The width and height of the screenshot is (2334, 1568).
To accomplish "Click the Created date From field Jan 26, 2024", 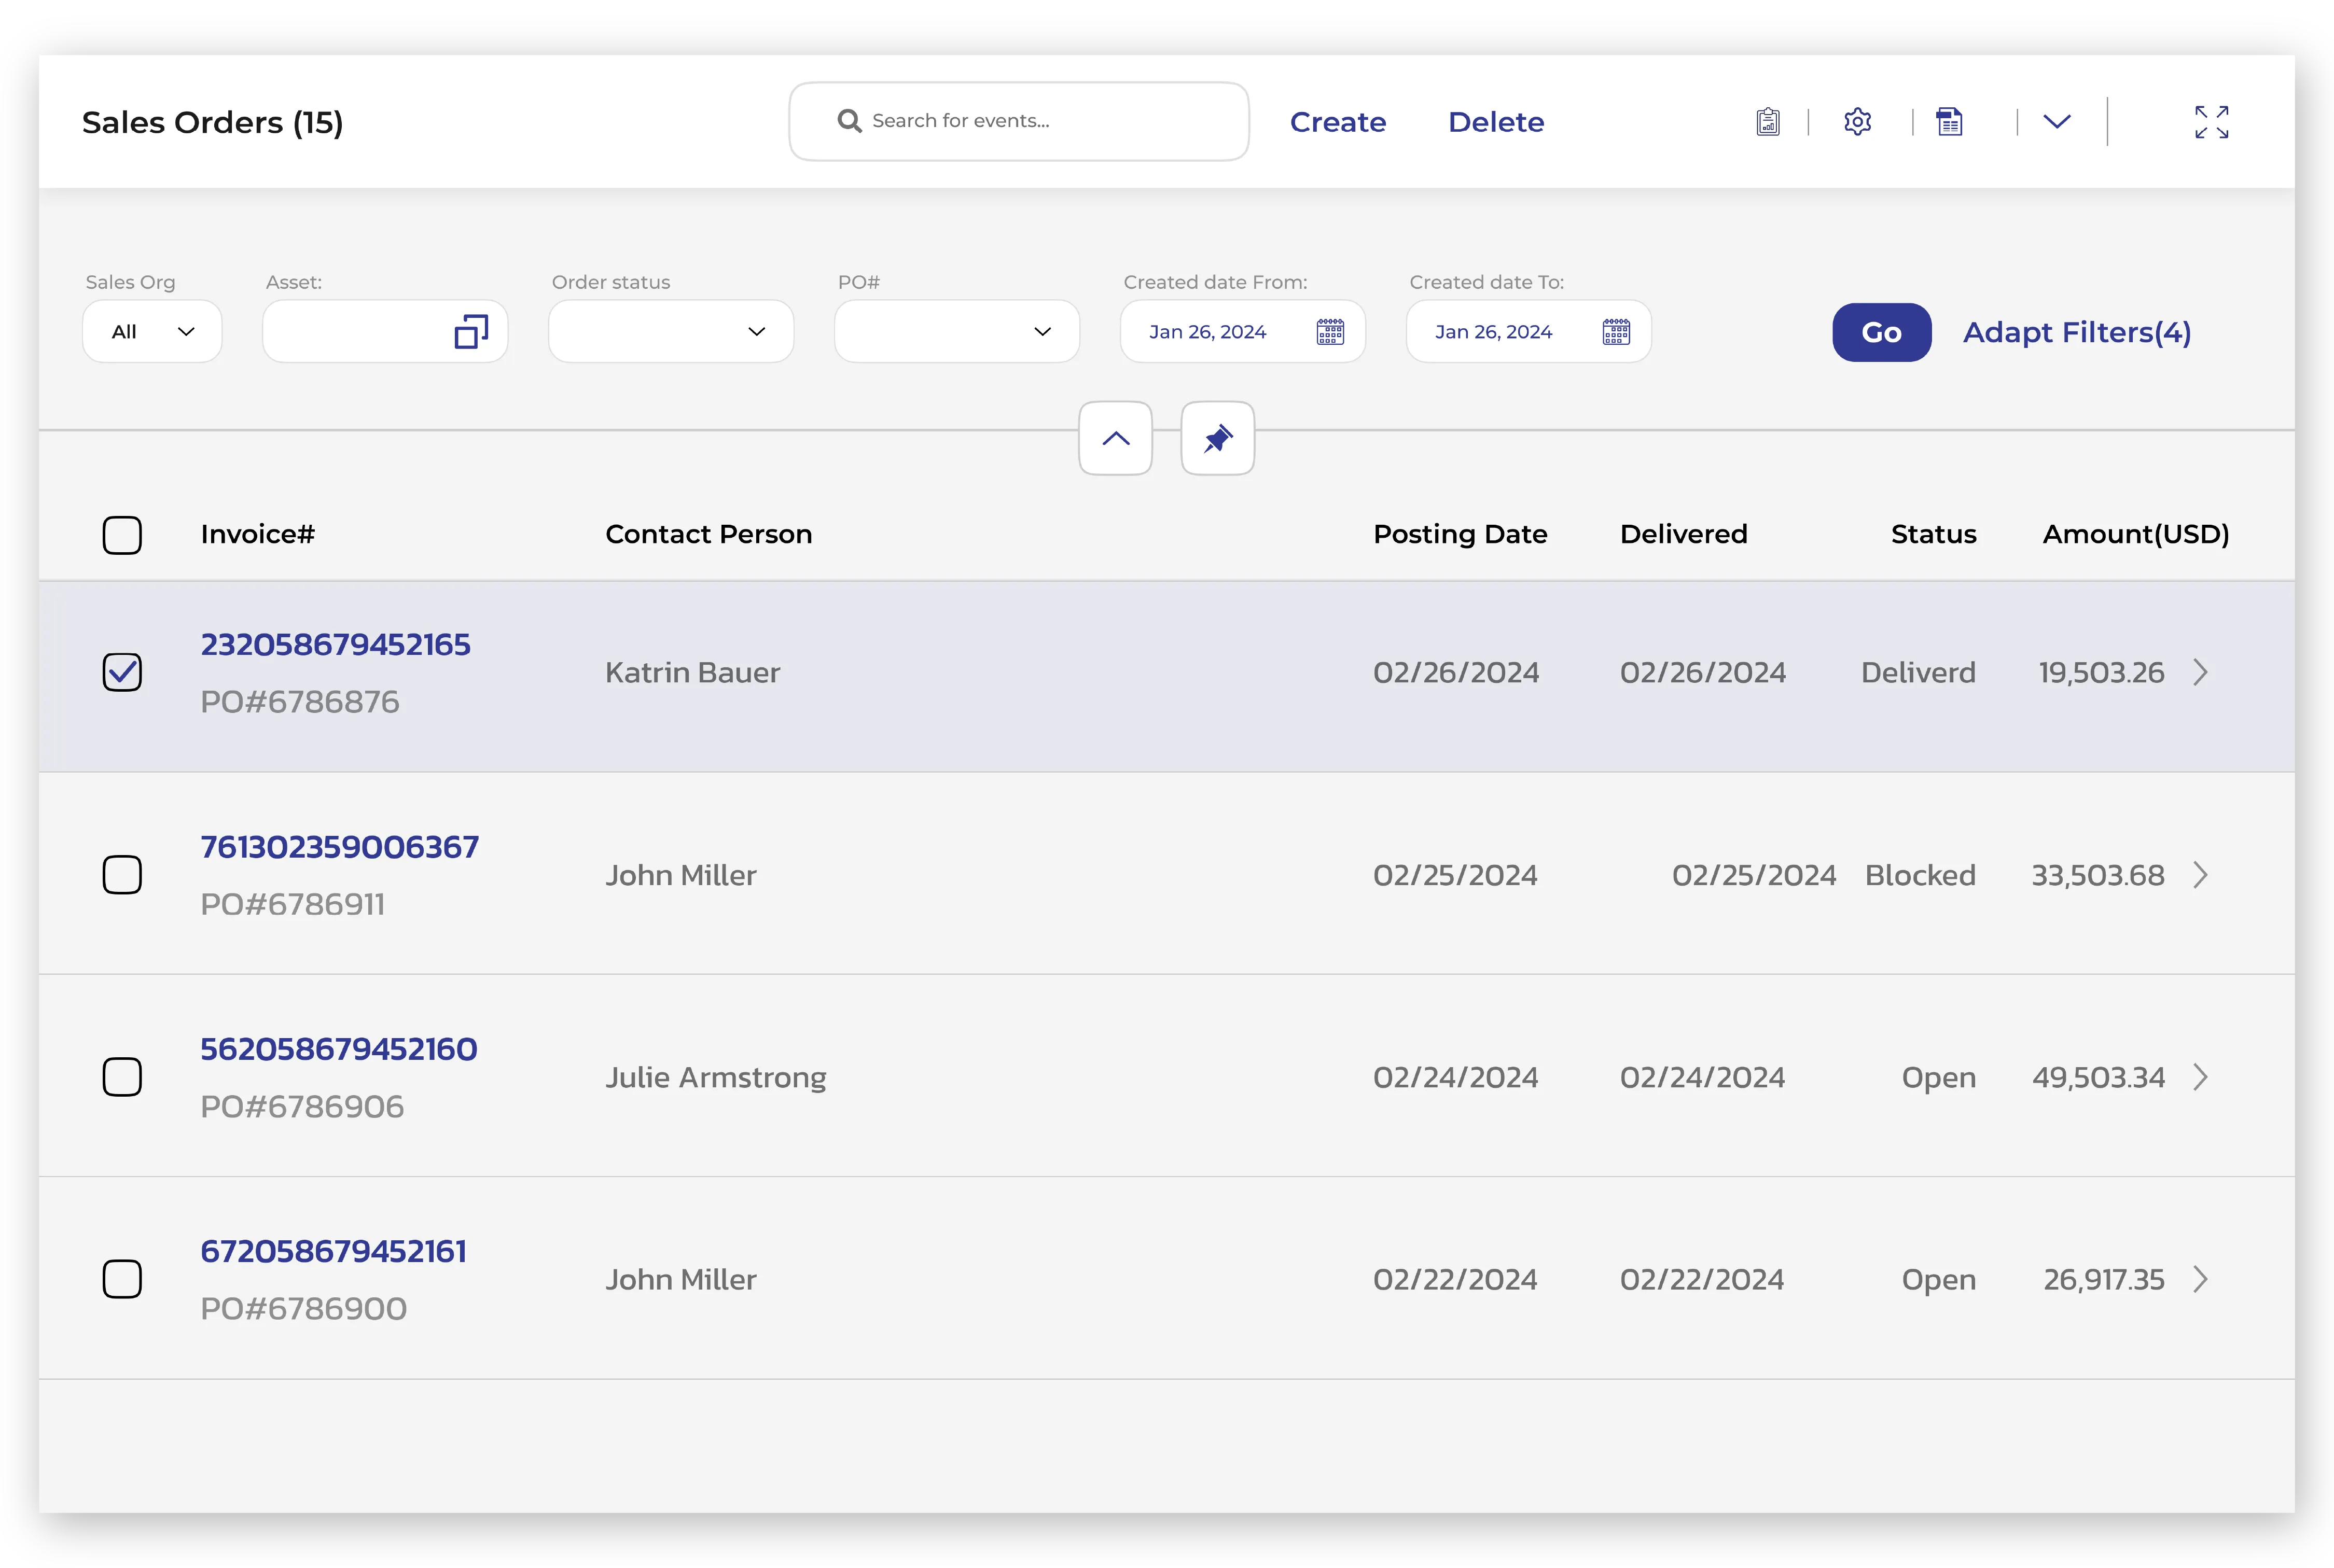I will (x=1243, y=332).
